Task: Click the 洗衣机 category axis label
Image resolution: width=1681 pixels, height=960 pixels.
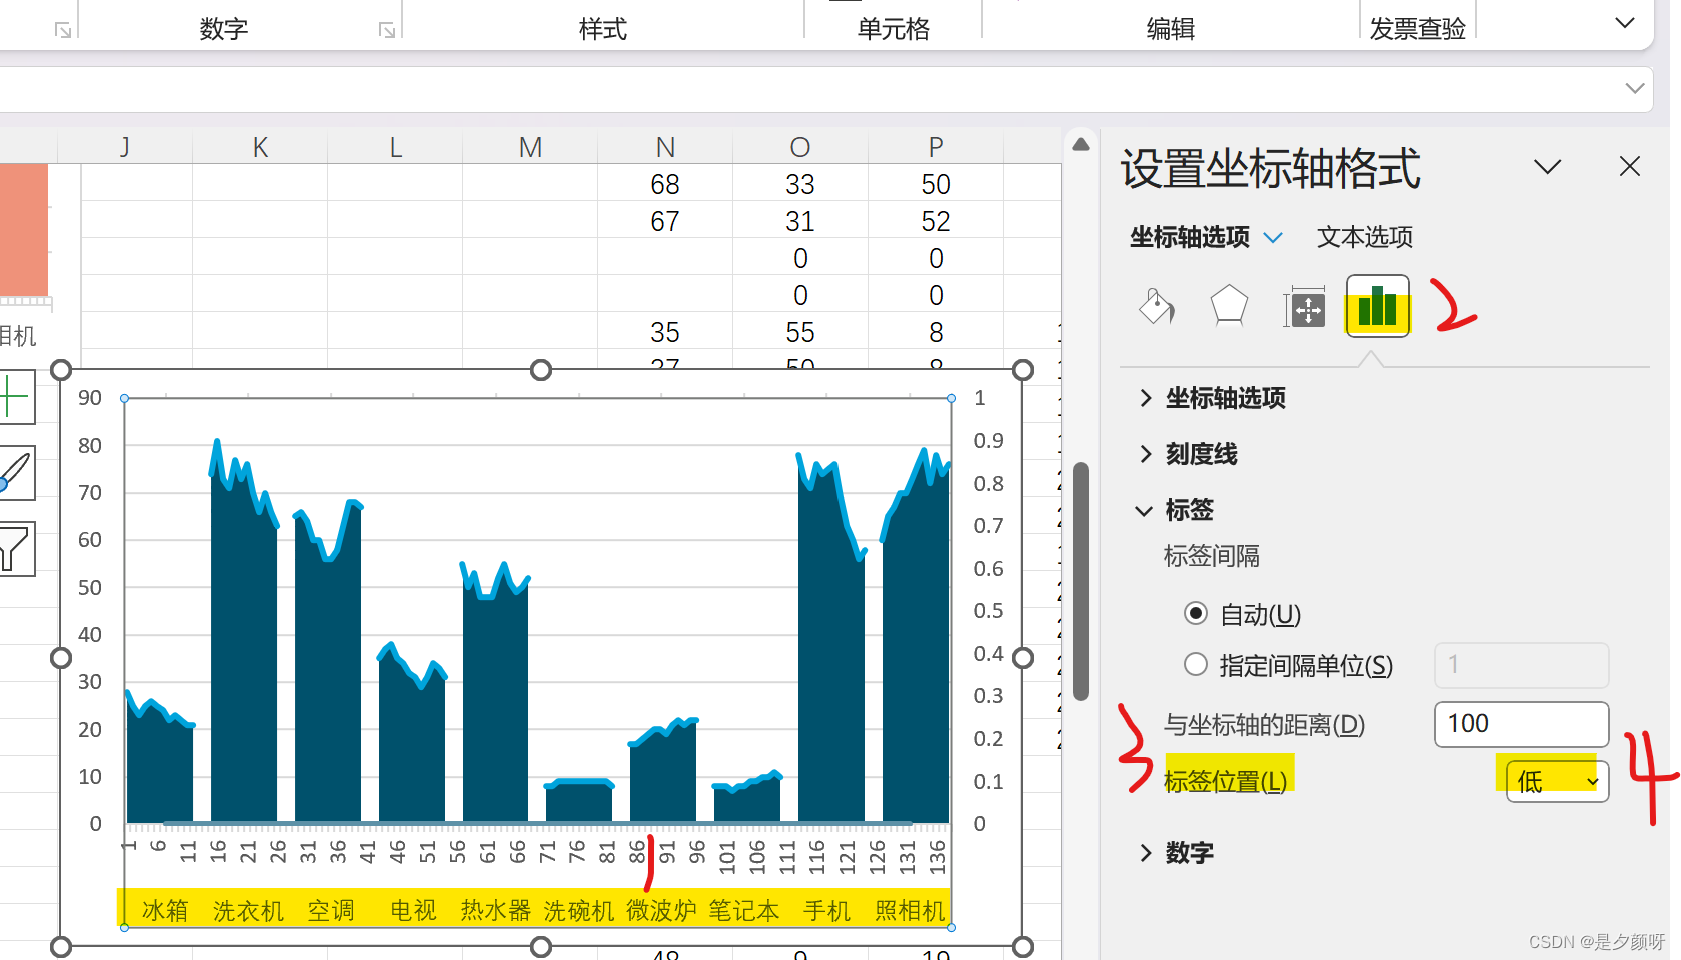Action: pyautogui.click(x=248, y=910)
